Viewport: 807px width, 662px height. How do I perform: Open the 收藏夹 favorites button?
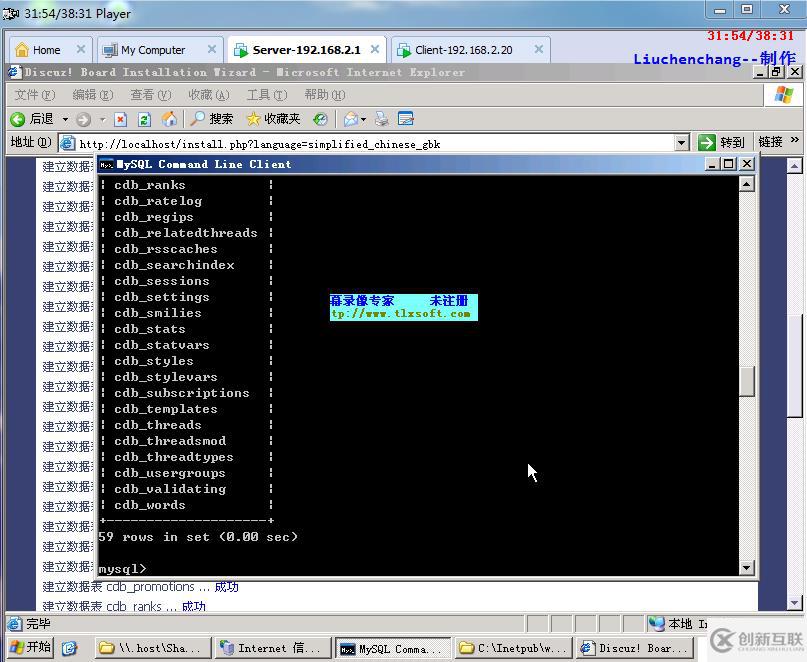pos(273,119)
